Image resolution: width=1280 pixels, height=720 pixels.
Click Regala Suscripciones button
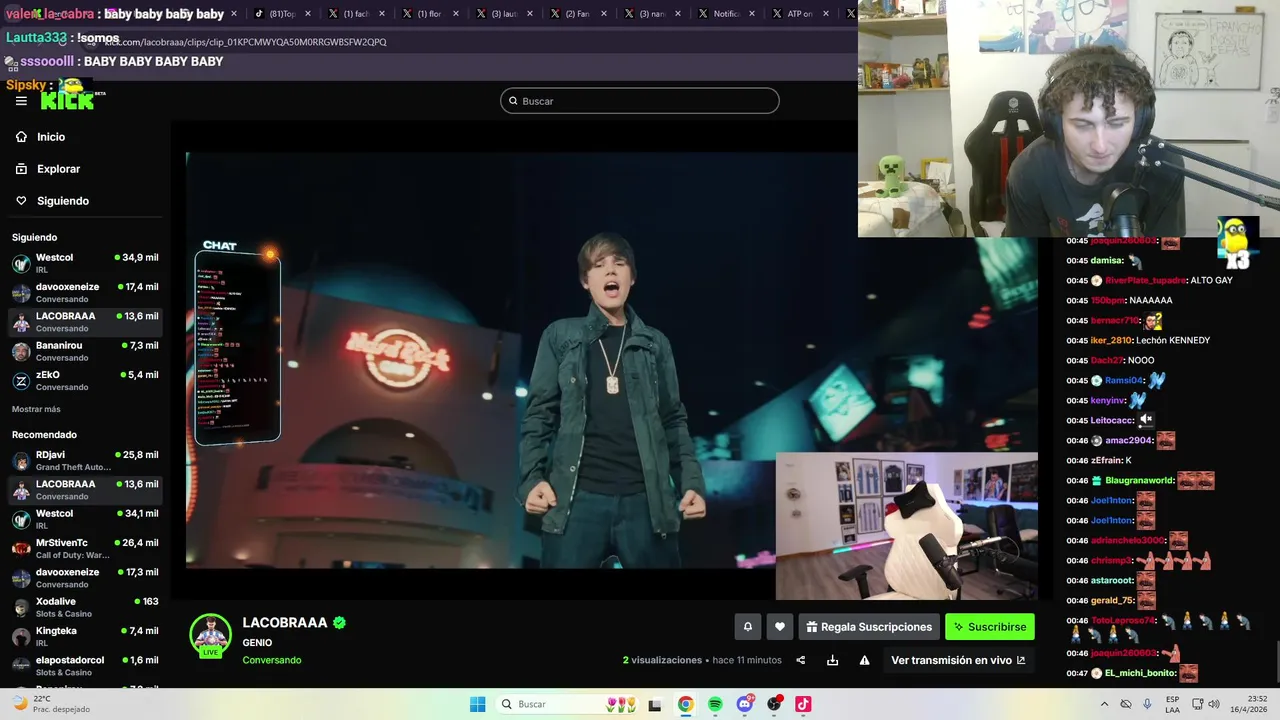869,627
